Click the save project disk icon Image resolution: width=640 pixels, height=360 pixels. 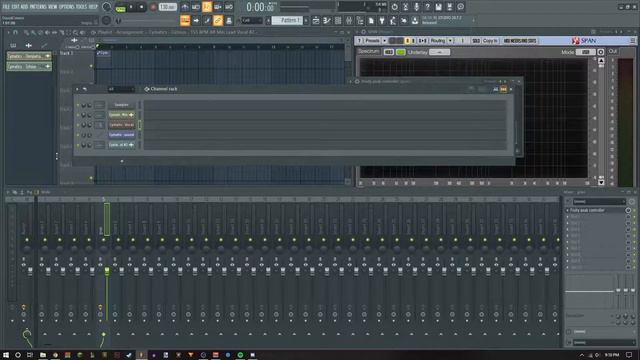[x=438, y=7]
